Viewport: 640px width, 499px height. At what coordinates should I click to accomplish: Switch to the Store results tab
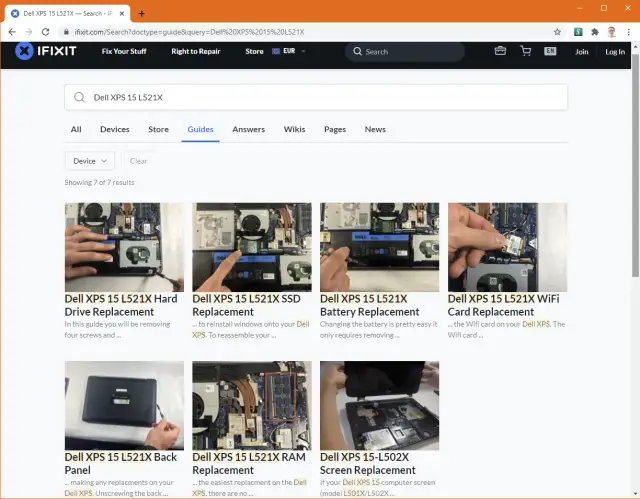coord(158,129)
